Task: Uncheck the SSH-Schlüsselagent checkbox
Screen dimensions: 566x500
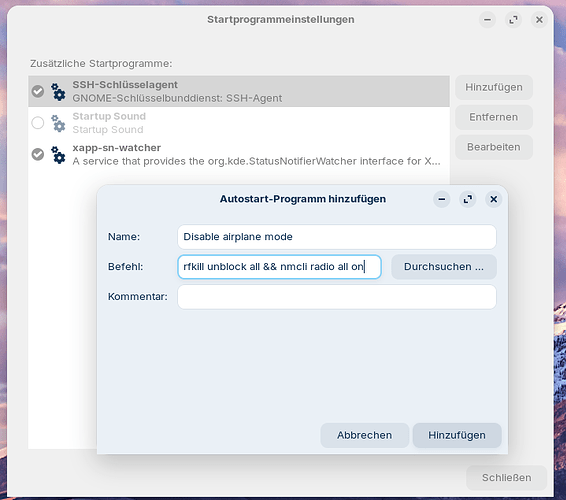Action: [38, 91]
